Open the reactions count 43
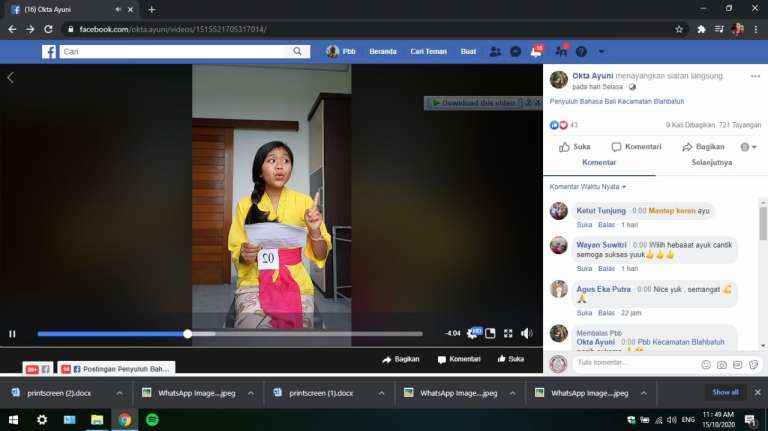 [574, 125]
